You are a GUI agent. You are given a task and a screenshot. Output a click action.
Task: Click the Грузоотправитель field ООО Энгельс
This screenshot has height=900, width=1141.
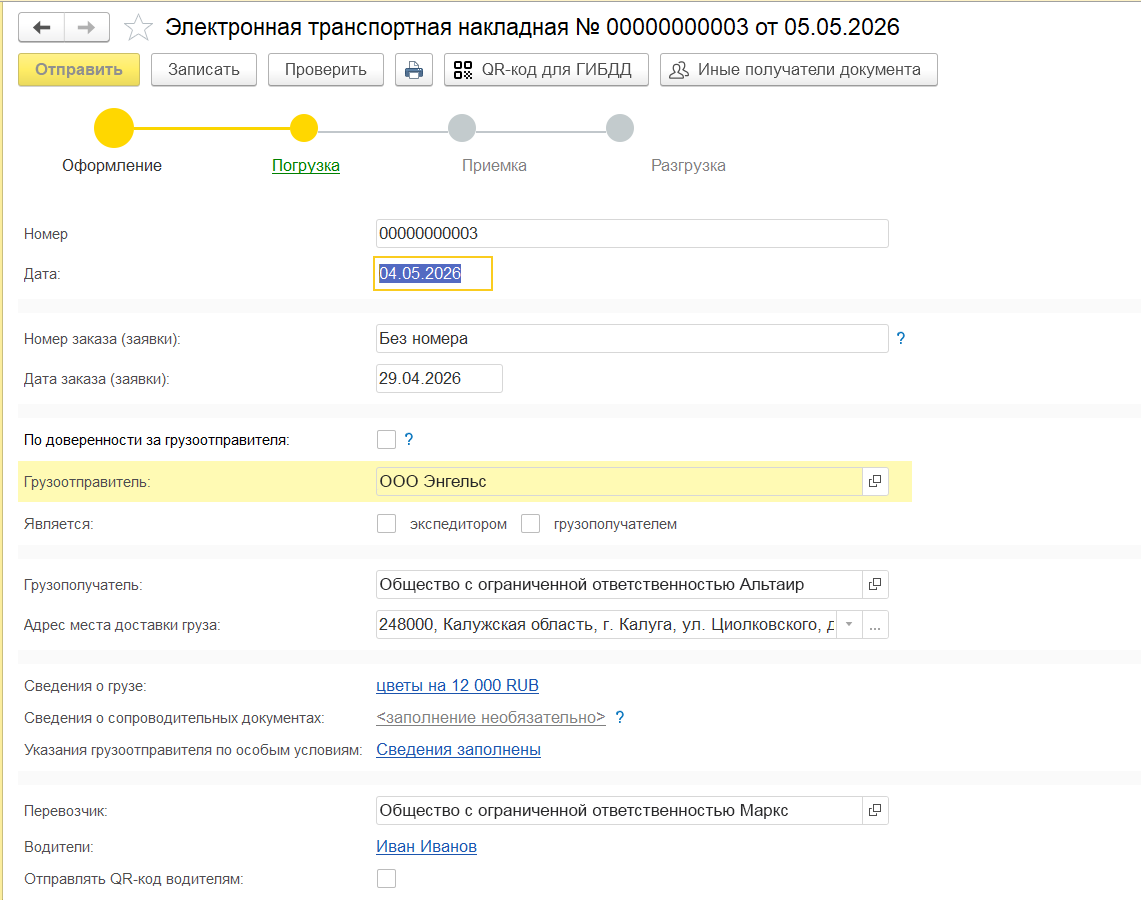[x=619, y=482]
